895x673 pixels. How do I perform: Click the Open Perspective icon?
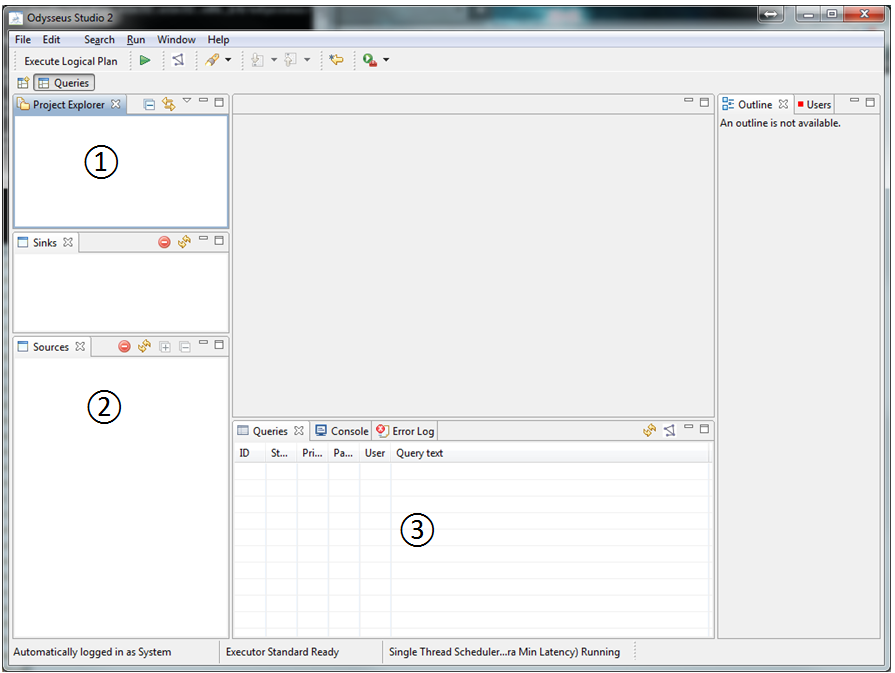[23, 83]
